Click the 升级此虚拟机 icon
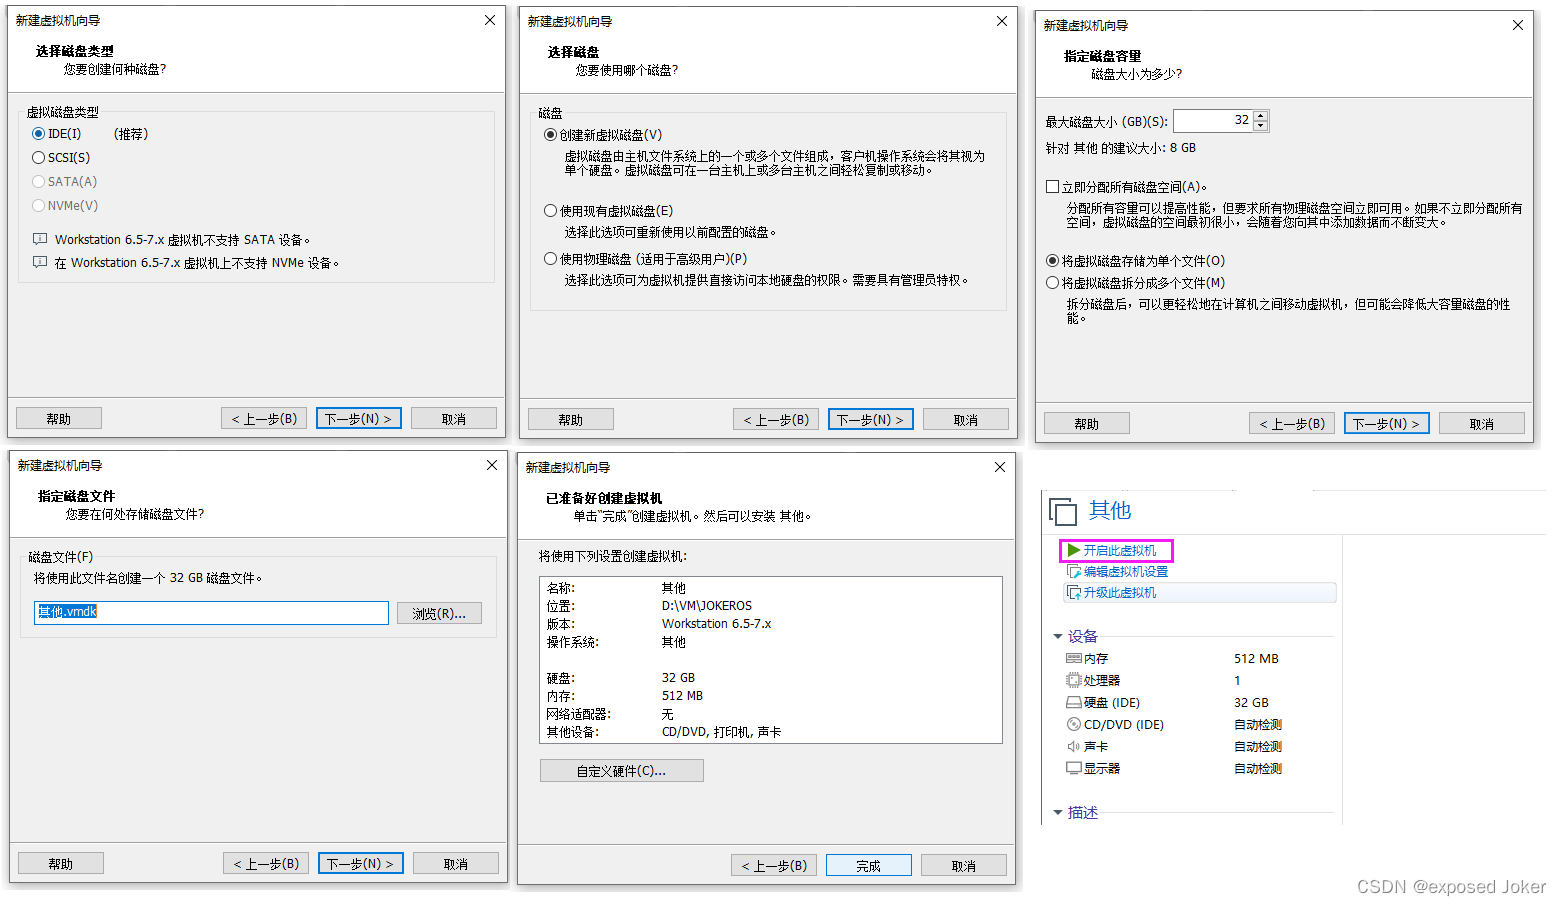Screen dimensions: 1562x906 pyautogui.click(x=1074, y=593)
